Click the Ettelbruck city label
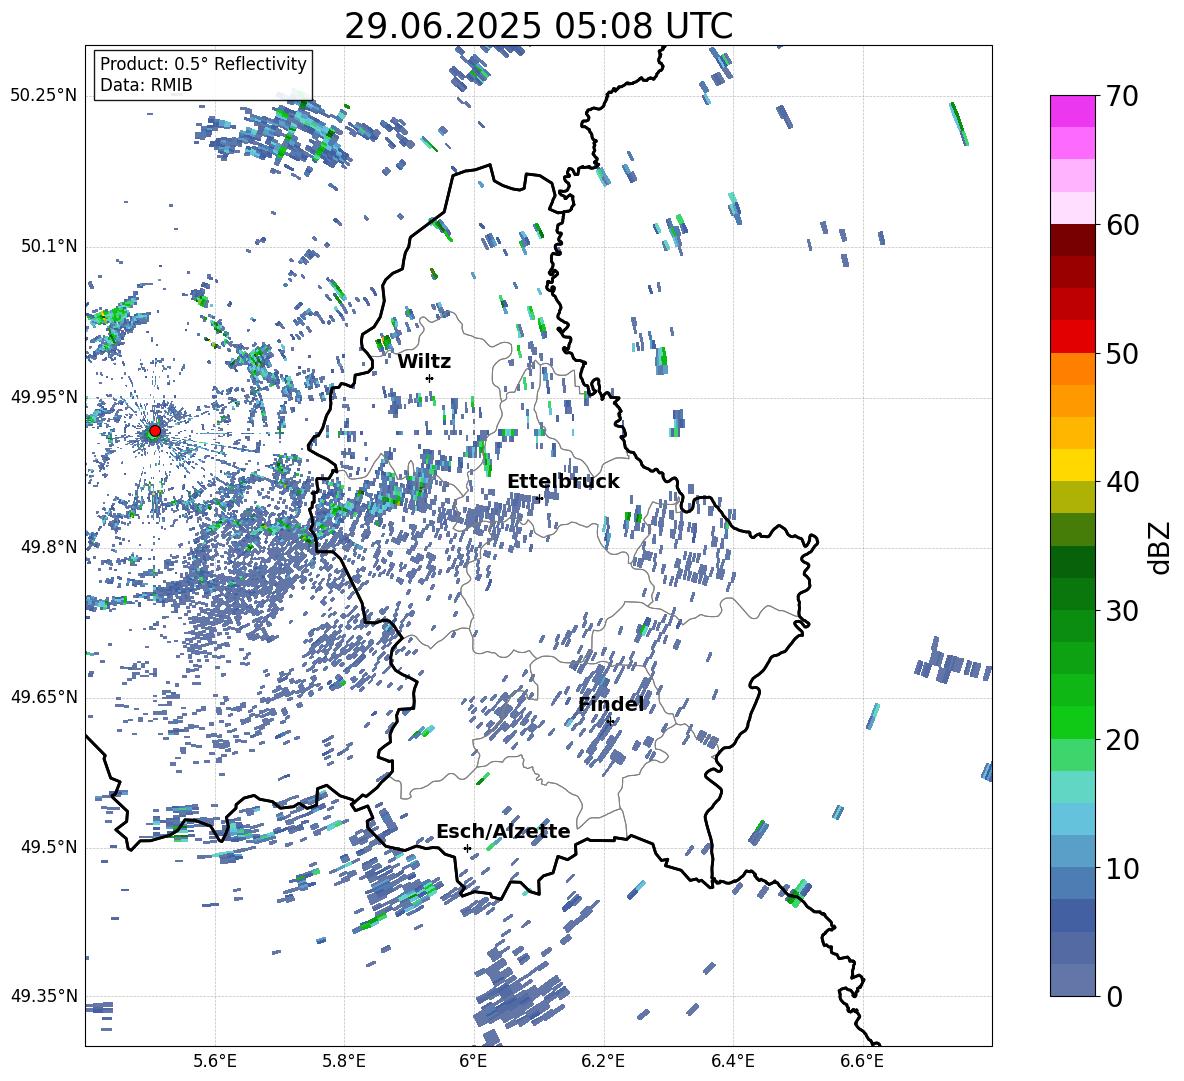The width and height of the screenshot is (1184, 1081). (563, 482)
